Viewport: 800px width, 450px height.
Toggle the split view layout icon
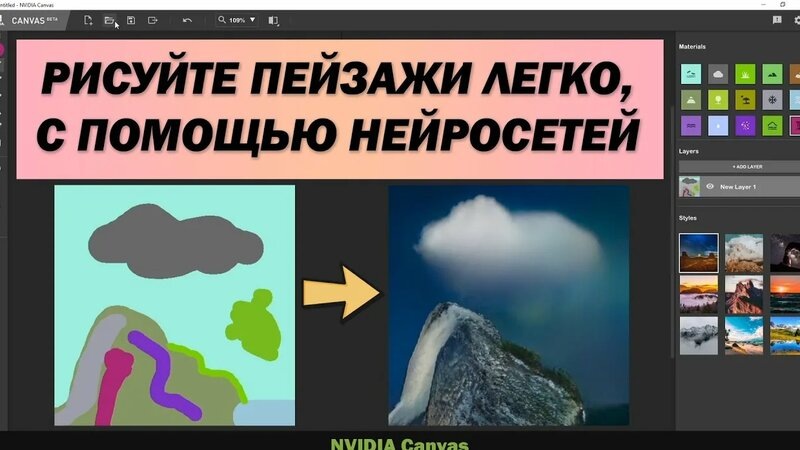[273, 20]
